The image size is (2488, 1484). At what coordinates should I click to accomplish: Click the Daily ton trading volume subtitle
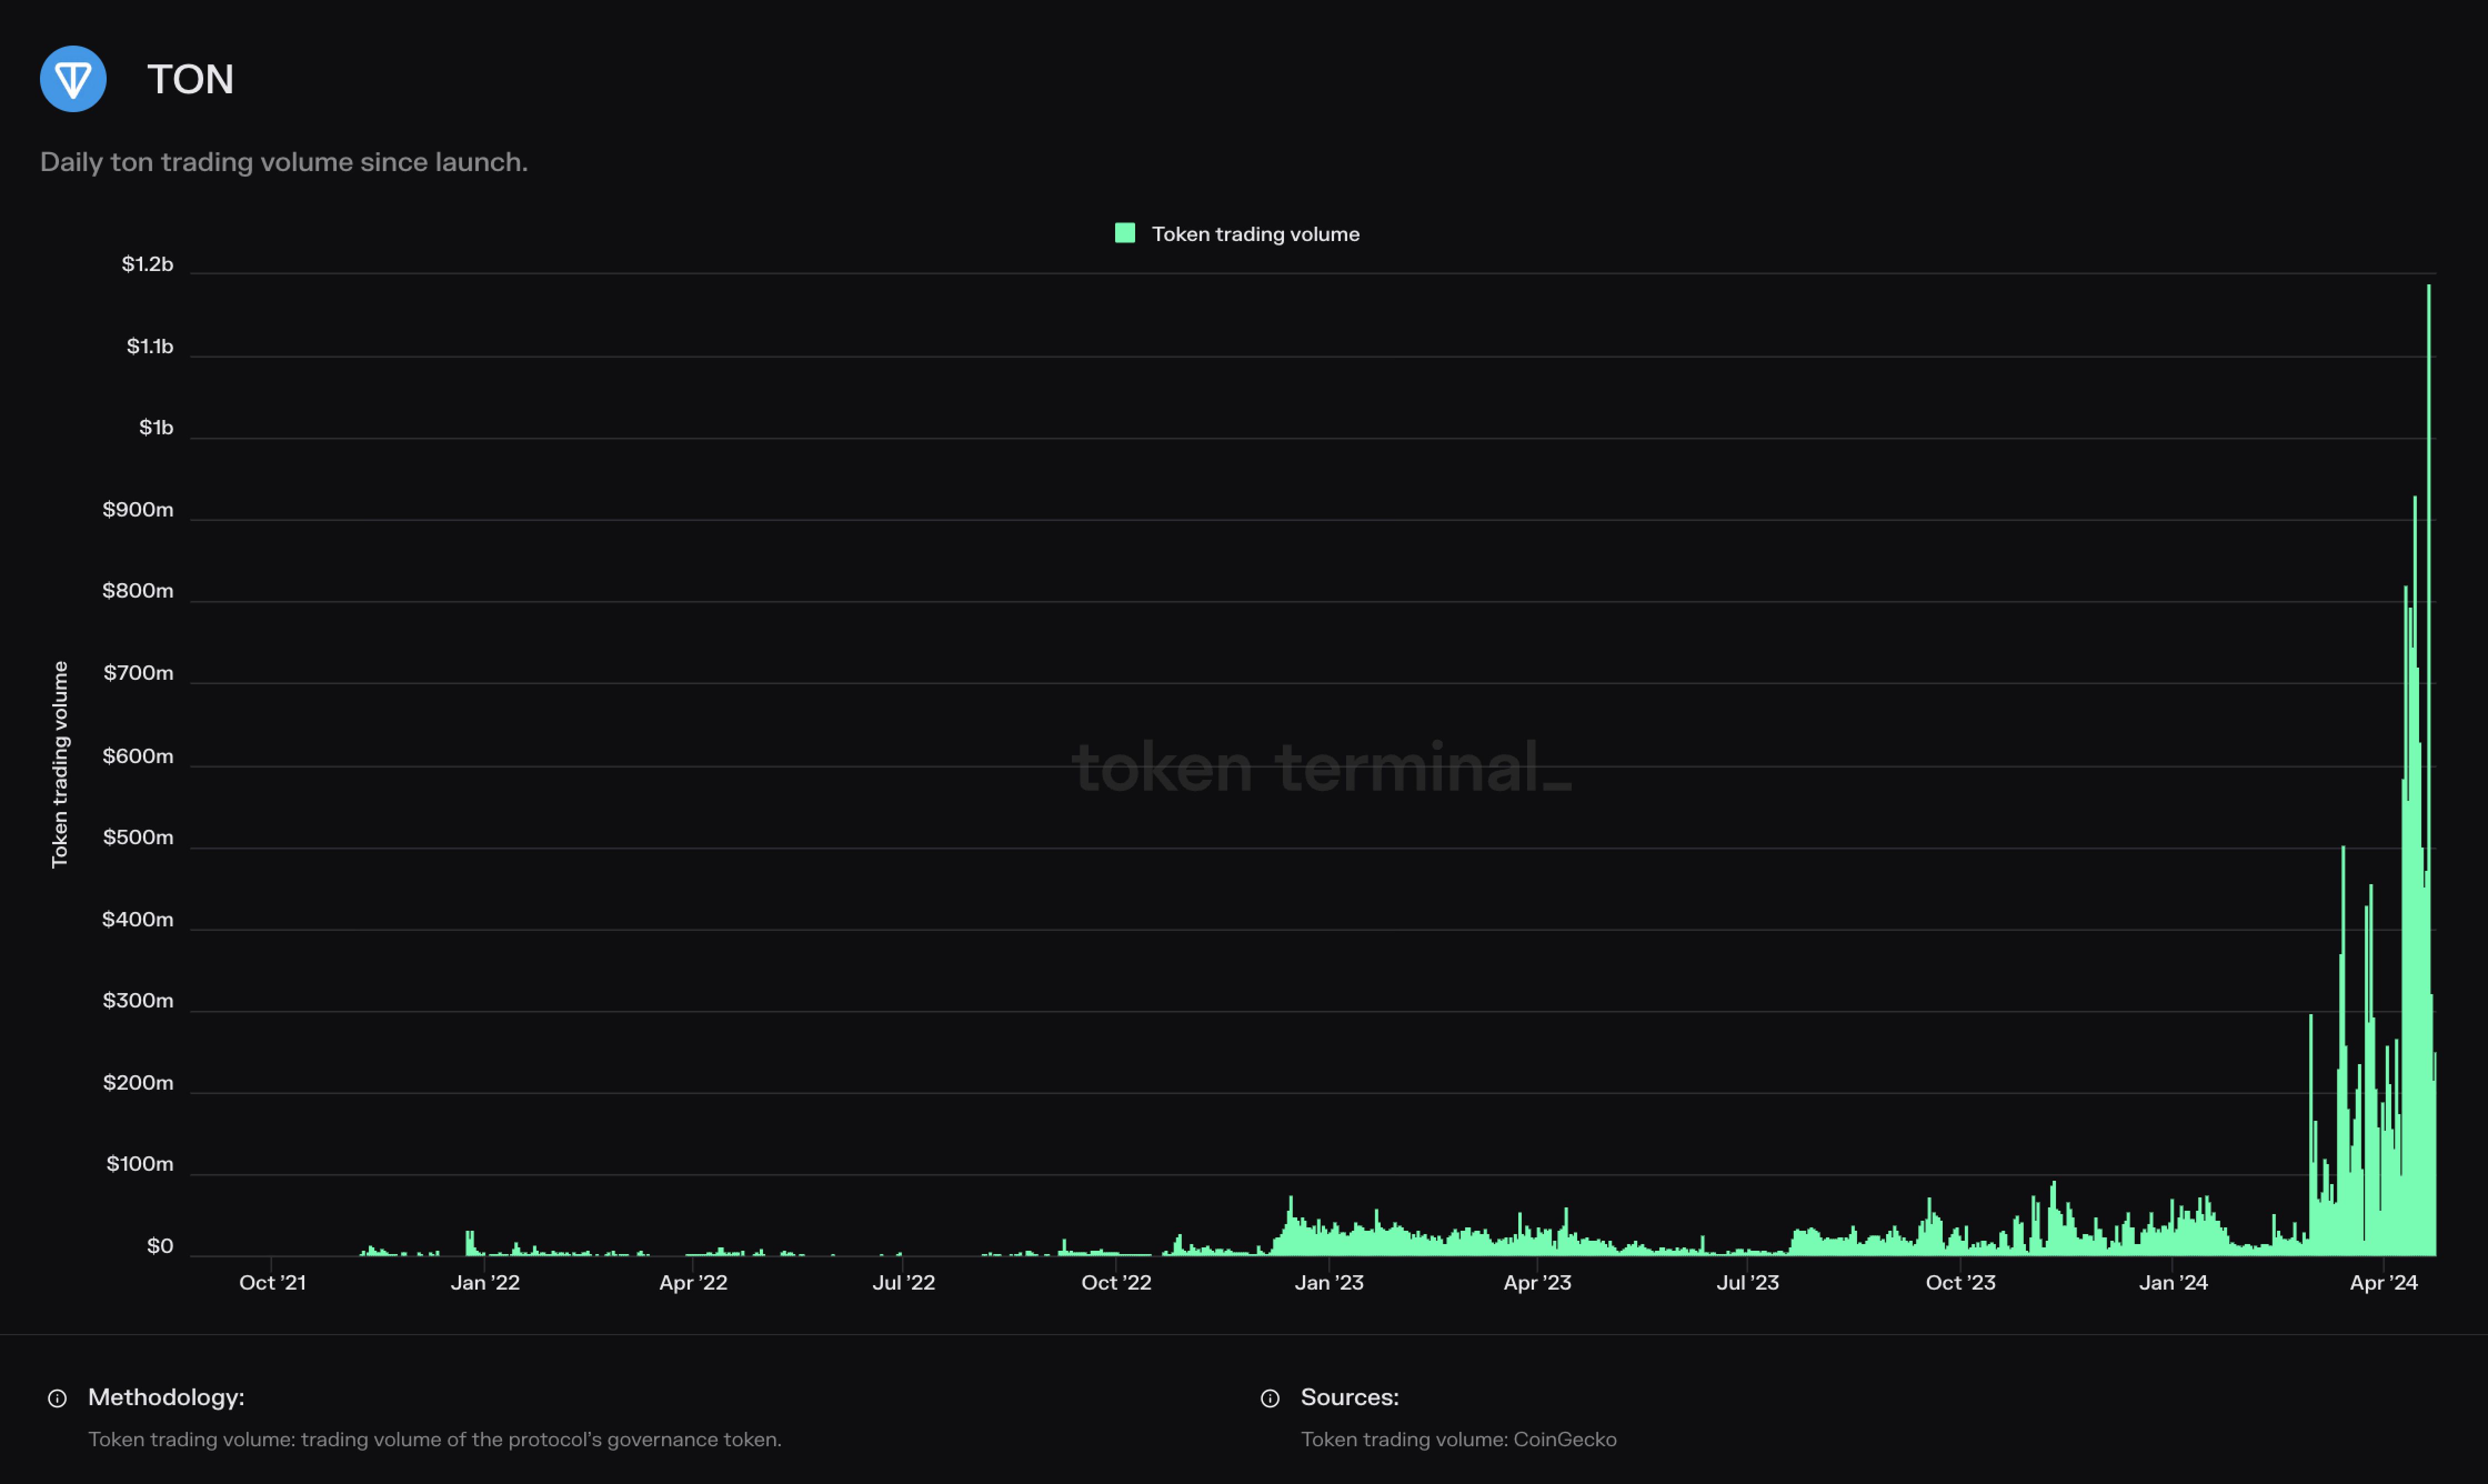coord(284,162)
